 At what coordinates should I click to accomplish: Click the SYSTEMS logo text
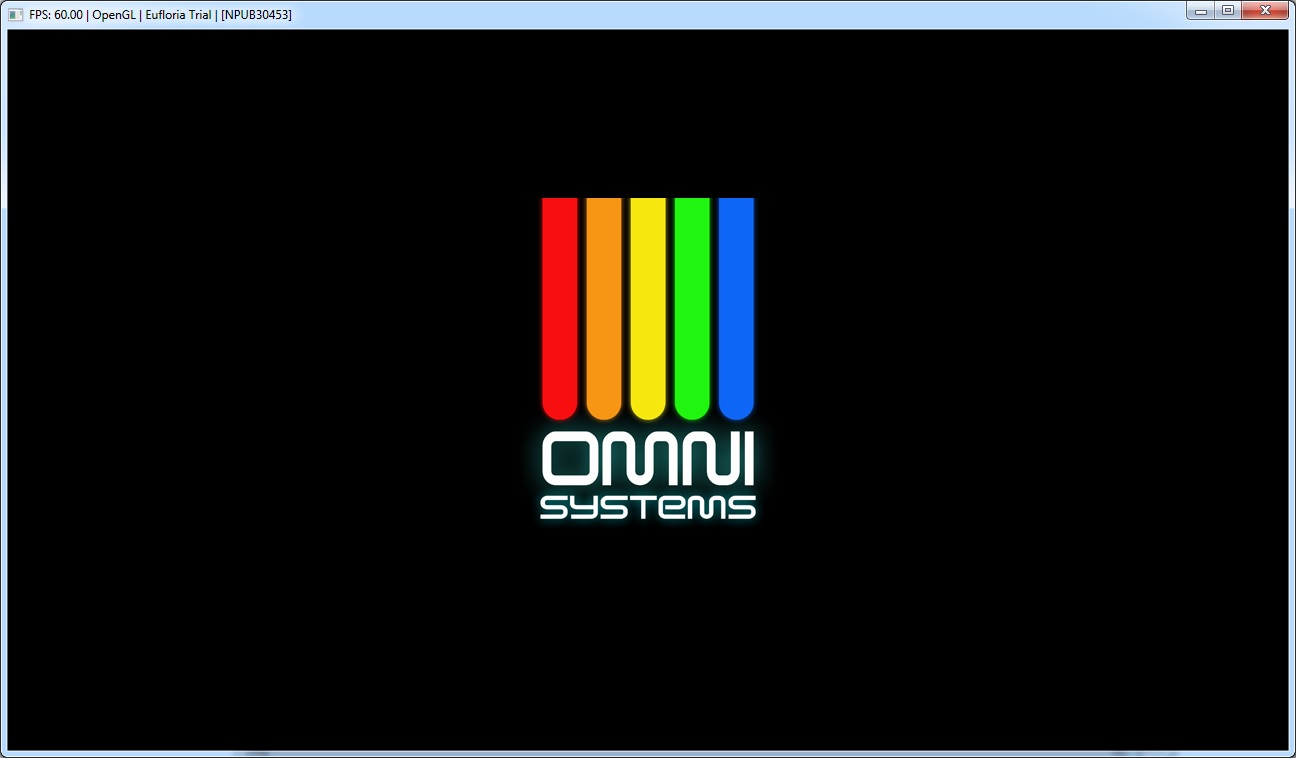(x=648, y=506)
